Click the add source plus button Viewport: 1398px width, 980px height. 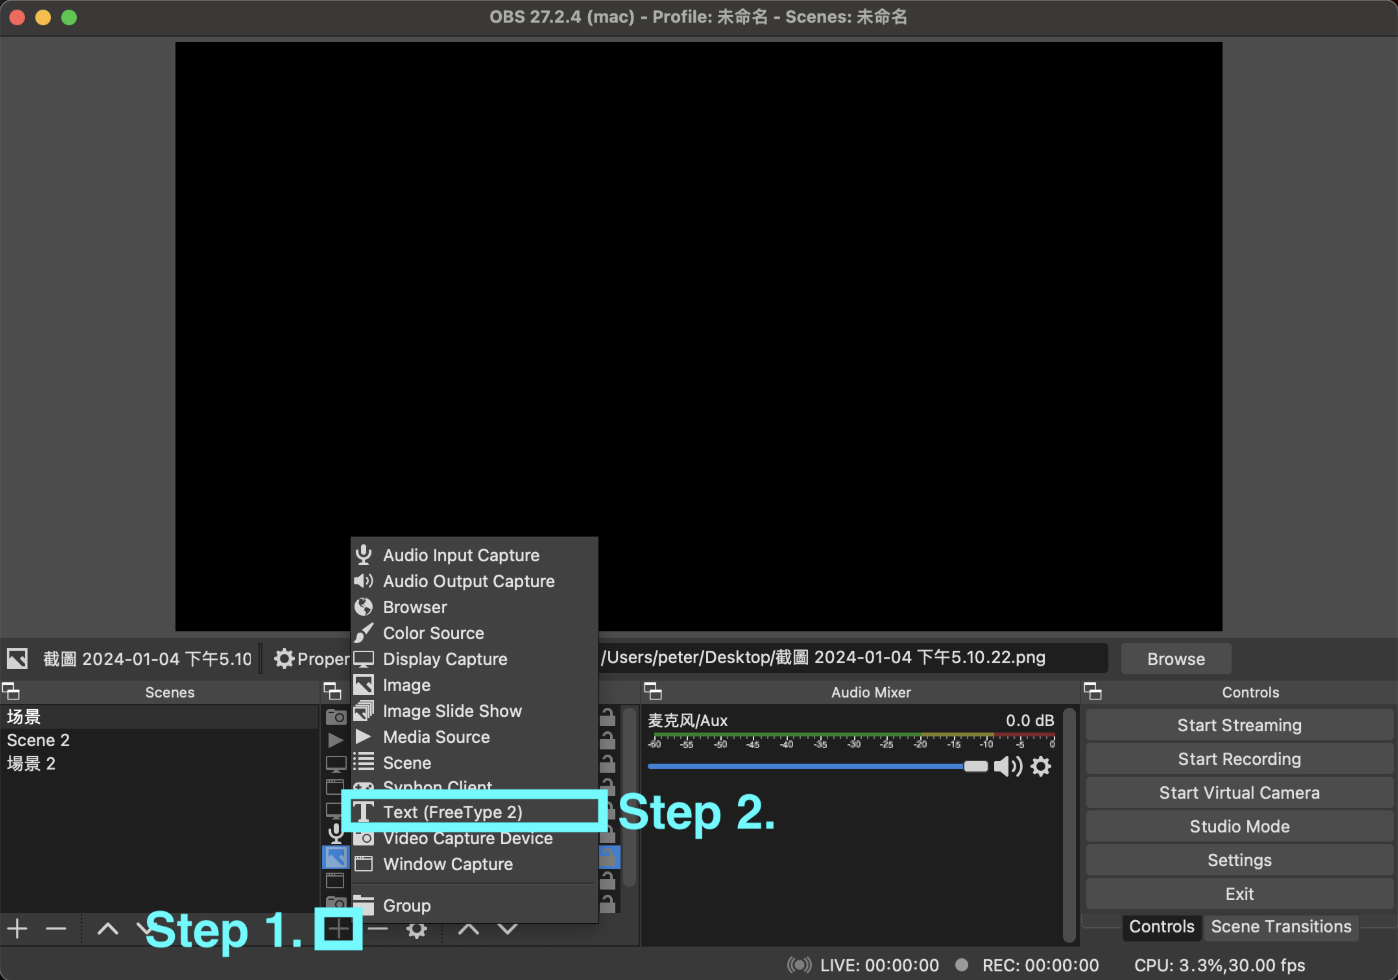coord(340,930)
